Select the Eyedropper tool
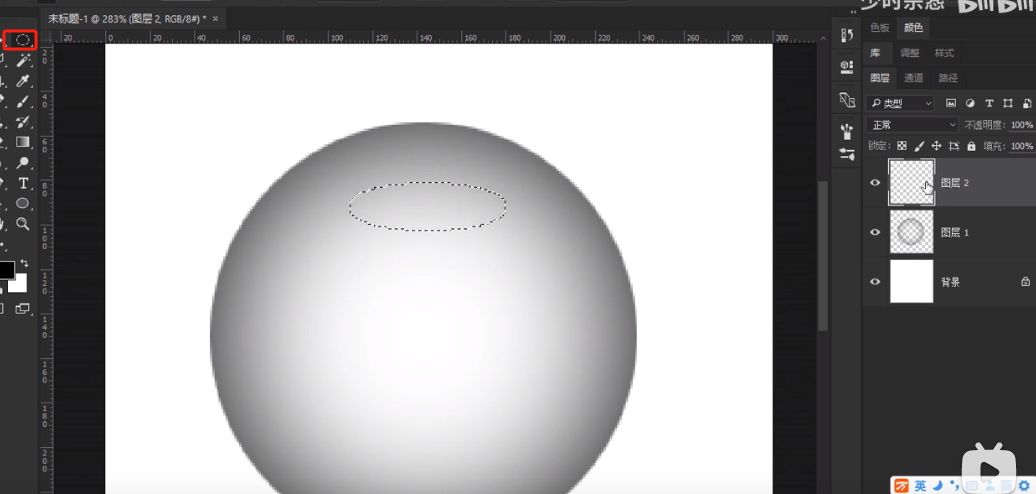This screenshot has width=1036, height=494. click(23, 81)
